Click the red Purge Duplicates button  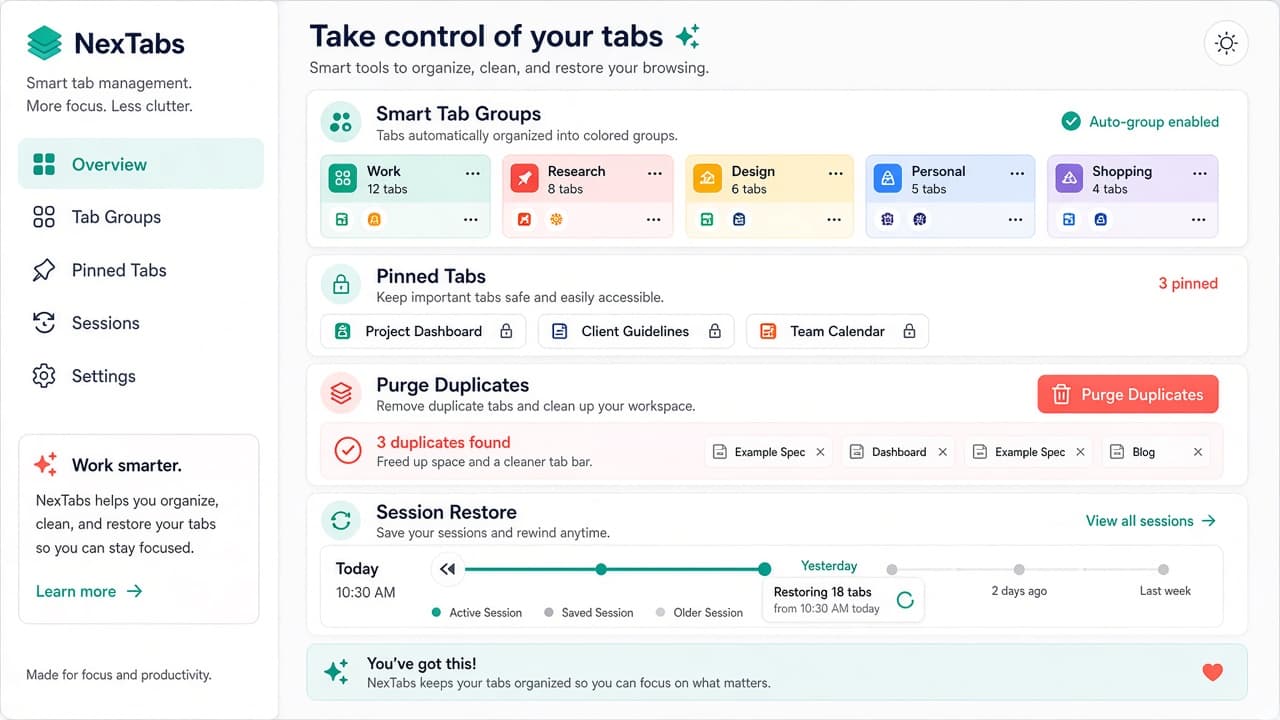1128,394
